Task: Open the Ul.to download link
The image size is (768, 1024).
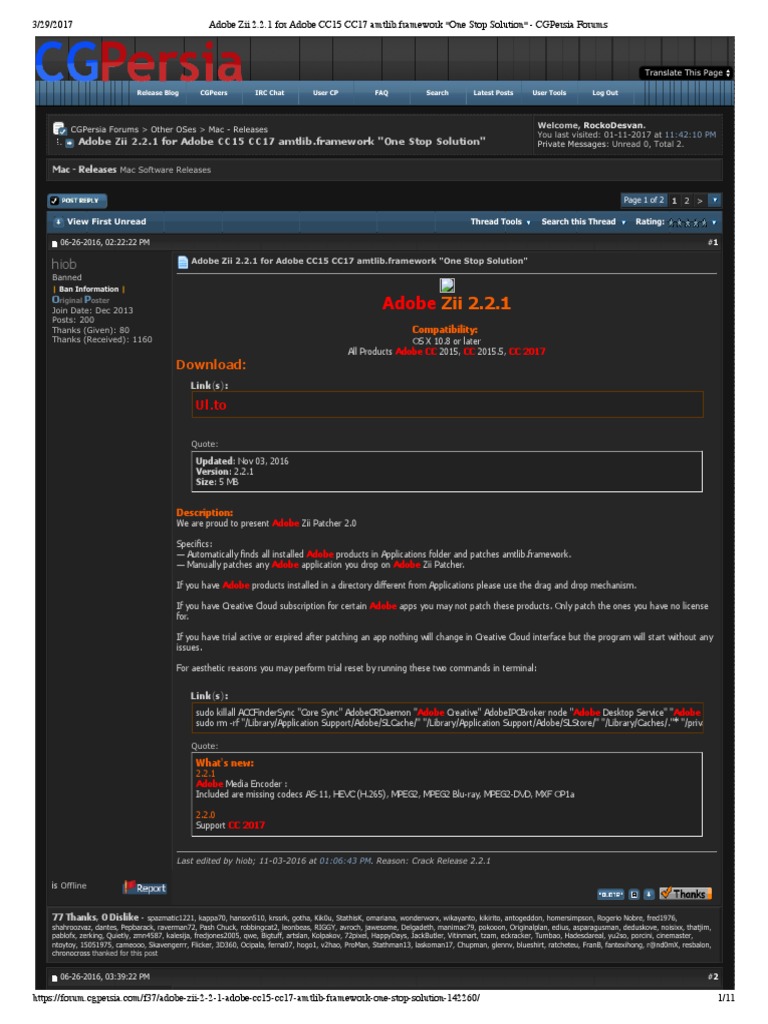Action: pos(210,405)
